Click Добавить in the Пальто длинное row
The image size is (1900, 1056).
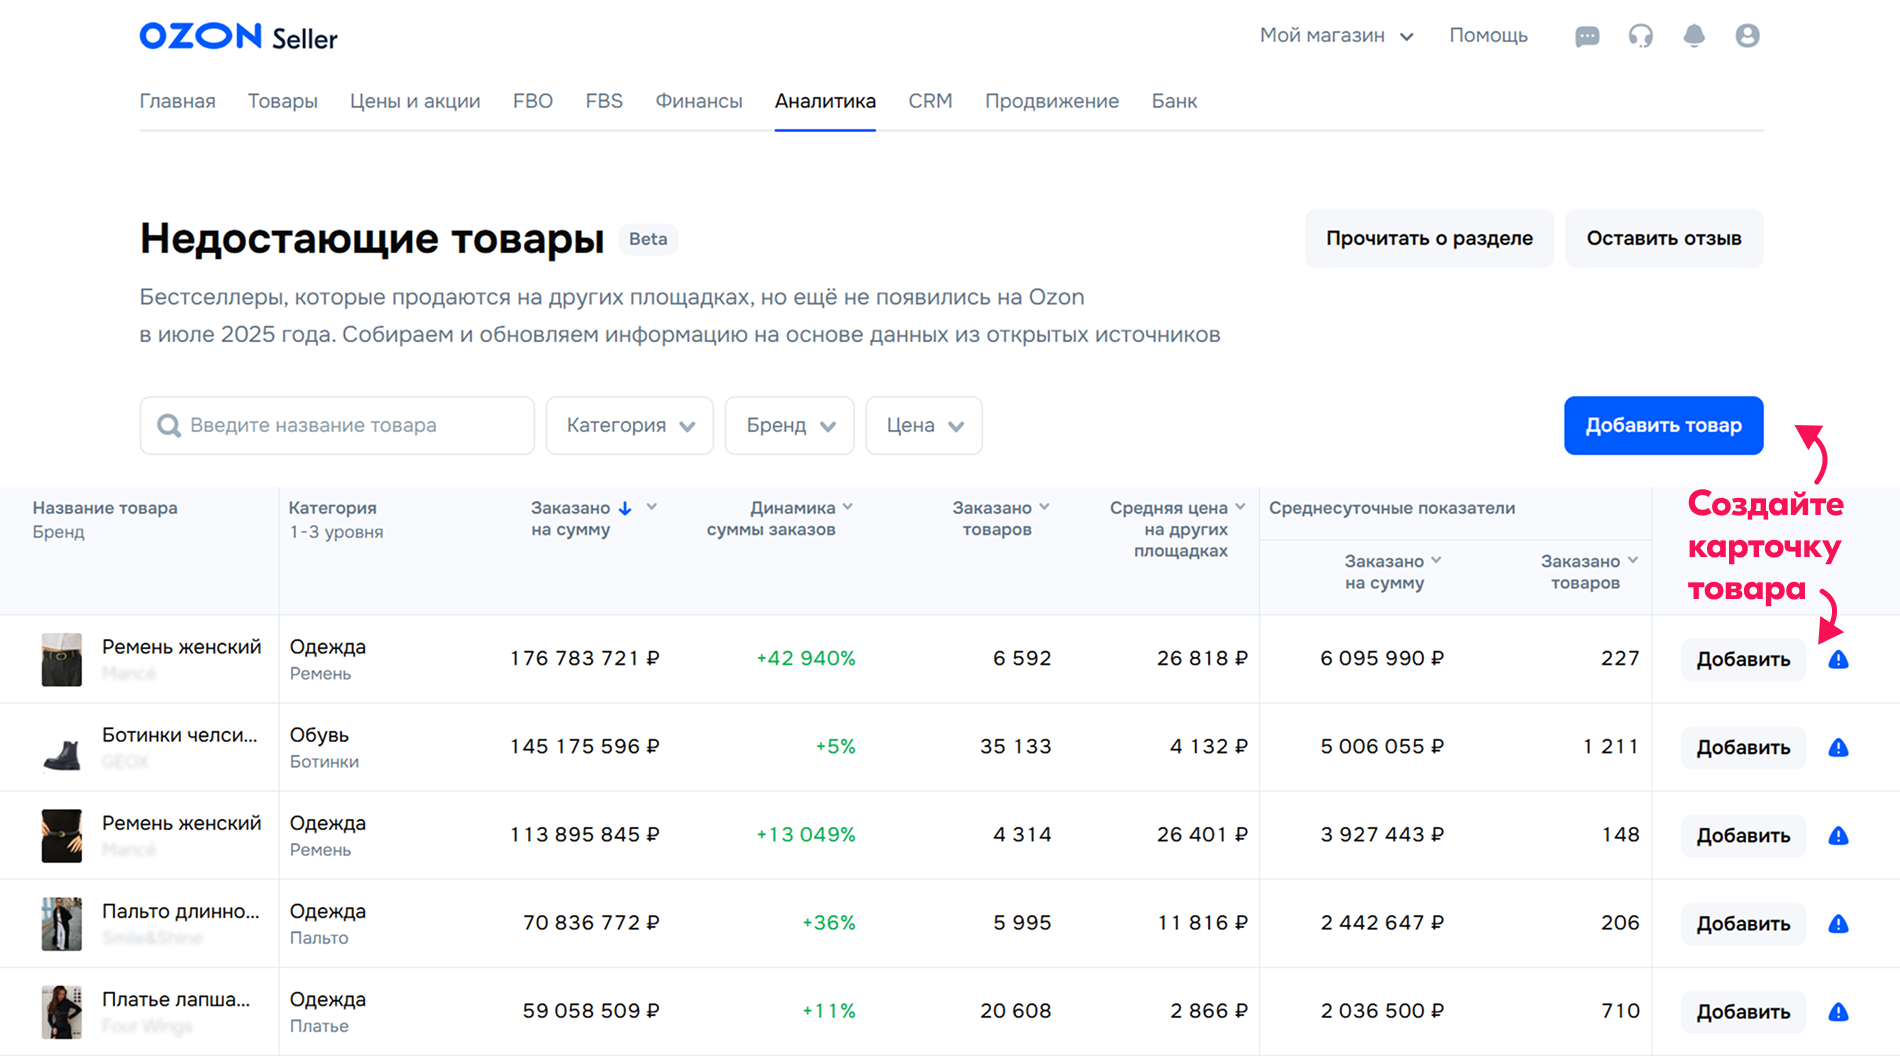(1743, 923)
